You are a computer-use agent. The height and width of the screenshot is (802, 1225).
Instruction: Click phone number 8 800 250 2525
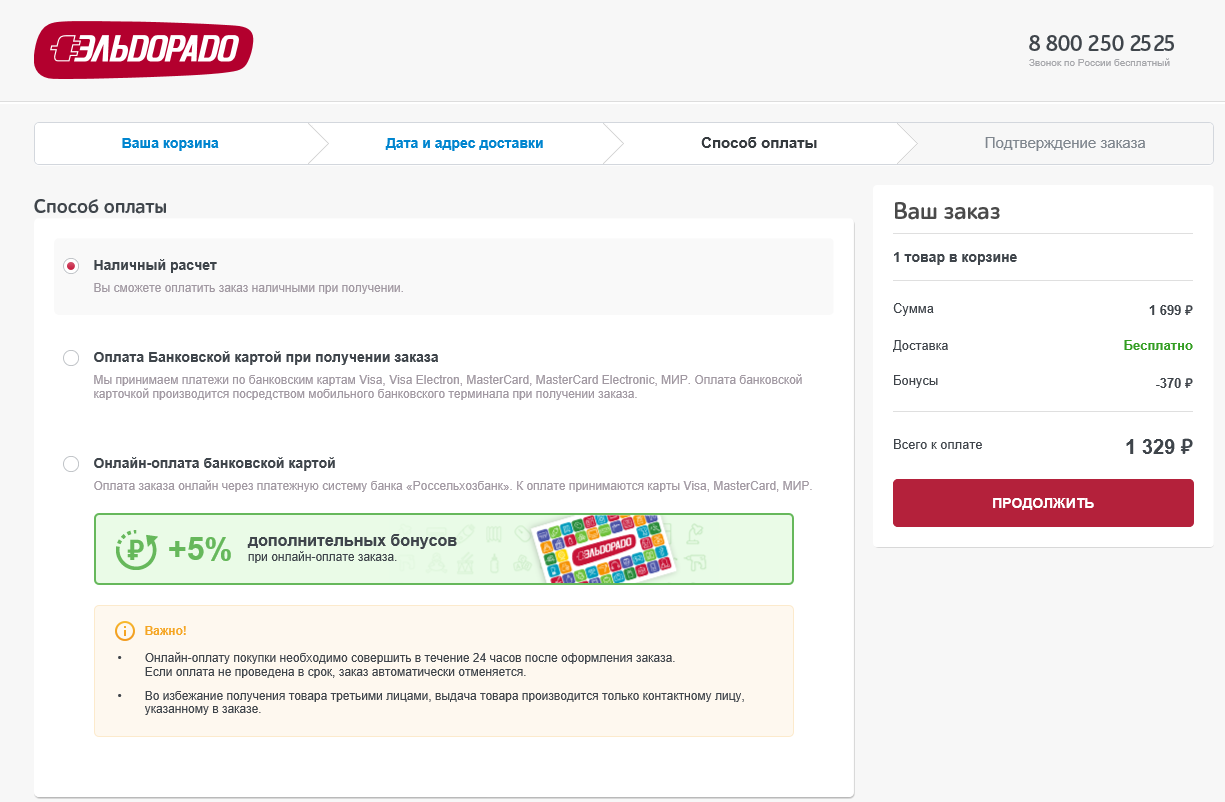click(x=1101, y=43)
